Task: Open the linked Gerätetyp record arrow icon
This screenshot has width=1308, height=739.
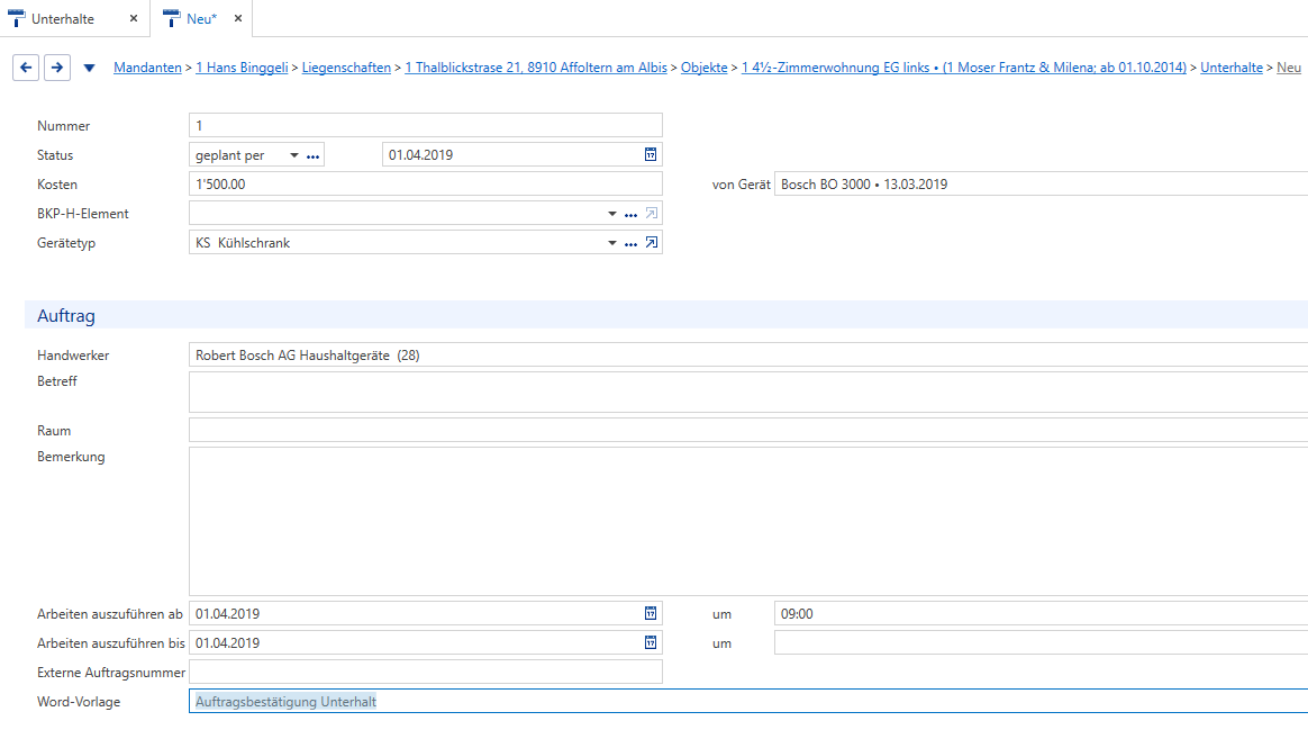Action: point(651,242)
